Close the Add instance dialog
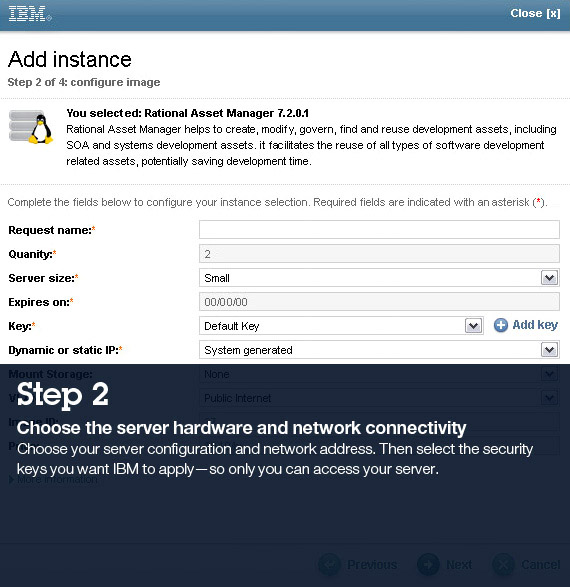Screen dimensions: 570x587 535,13
